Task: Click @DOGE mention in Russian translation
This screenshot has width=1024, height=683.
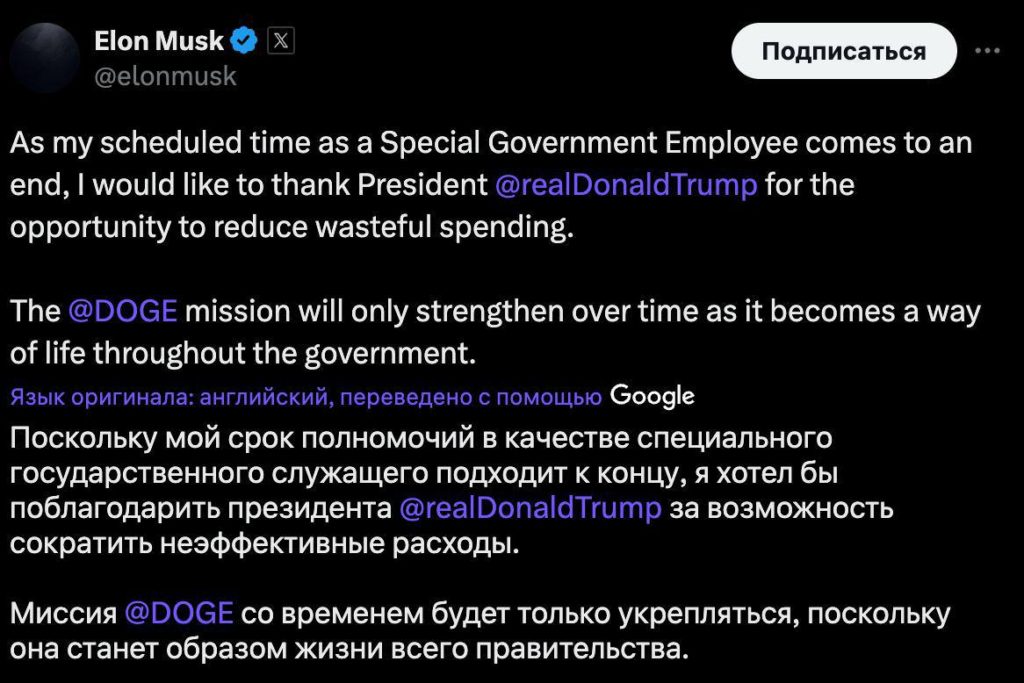Action: tap(179, 611)
